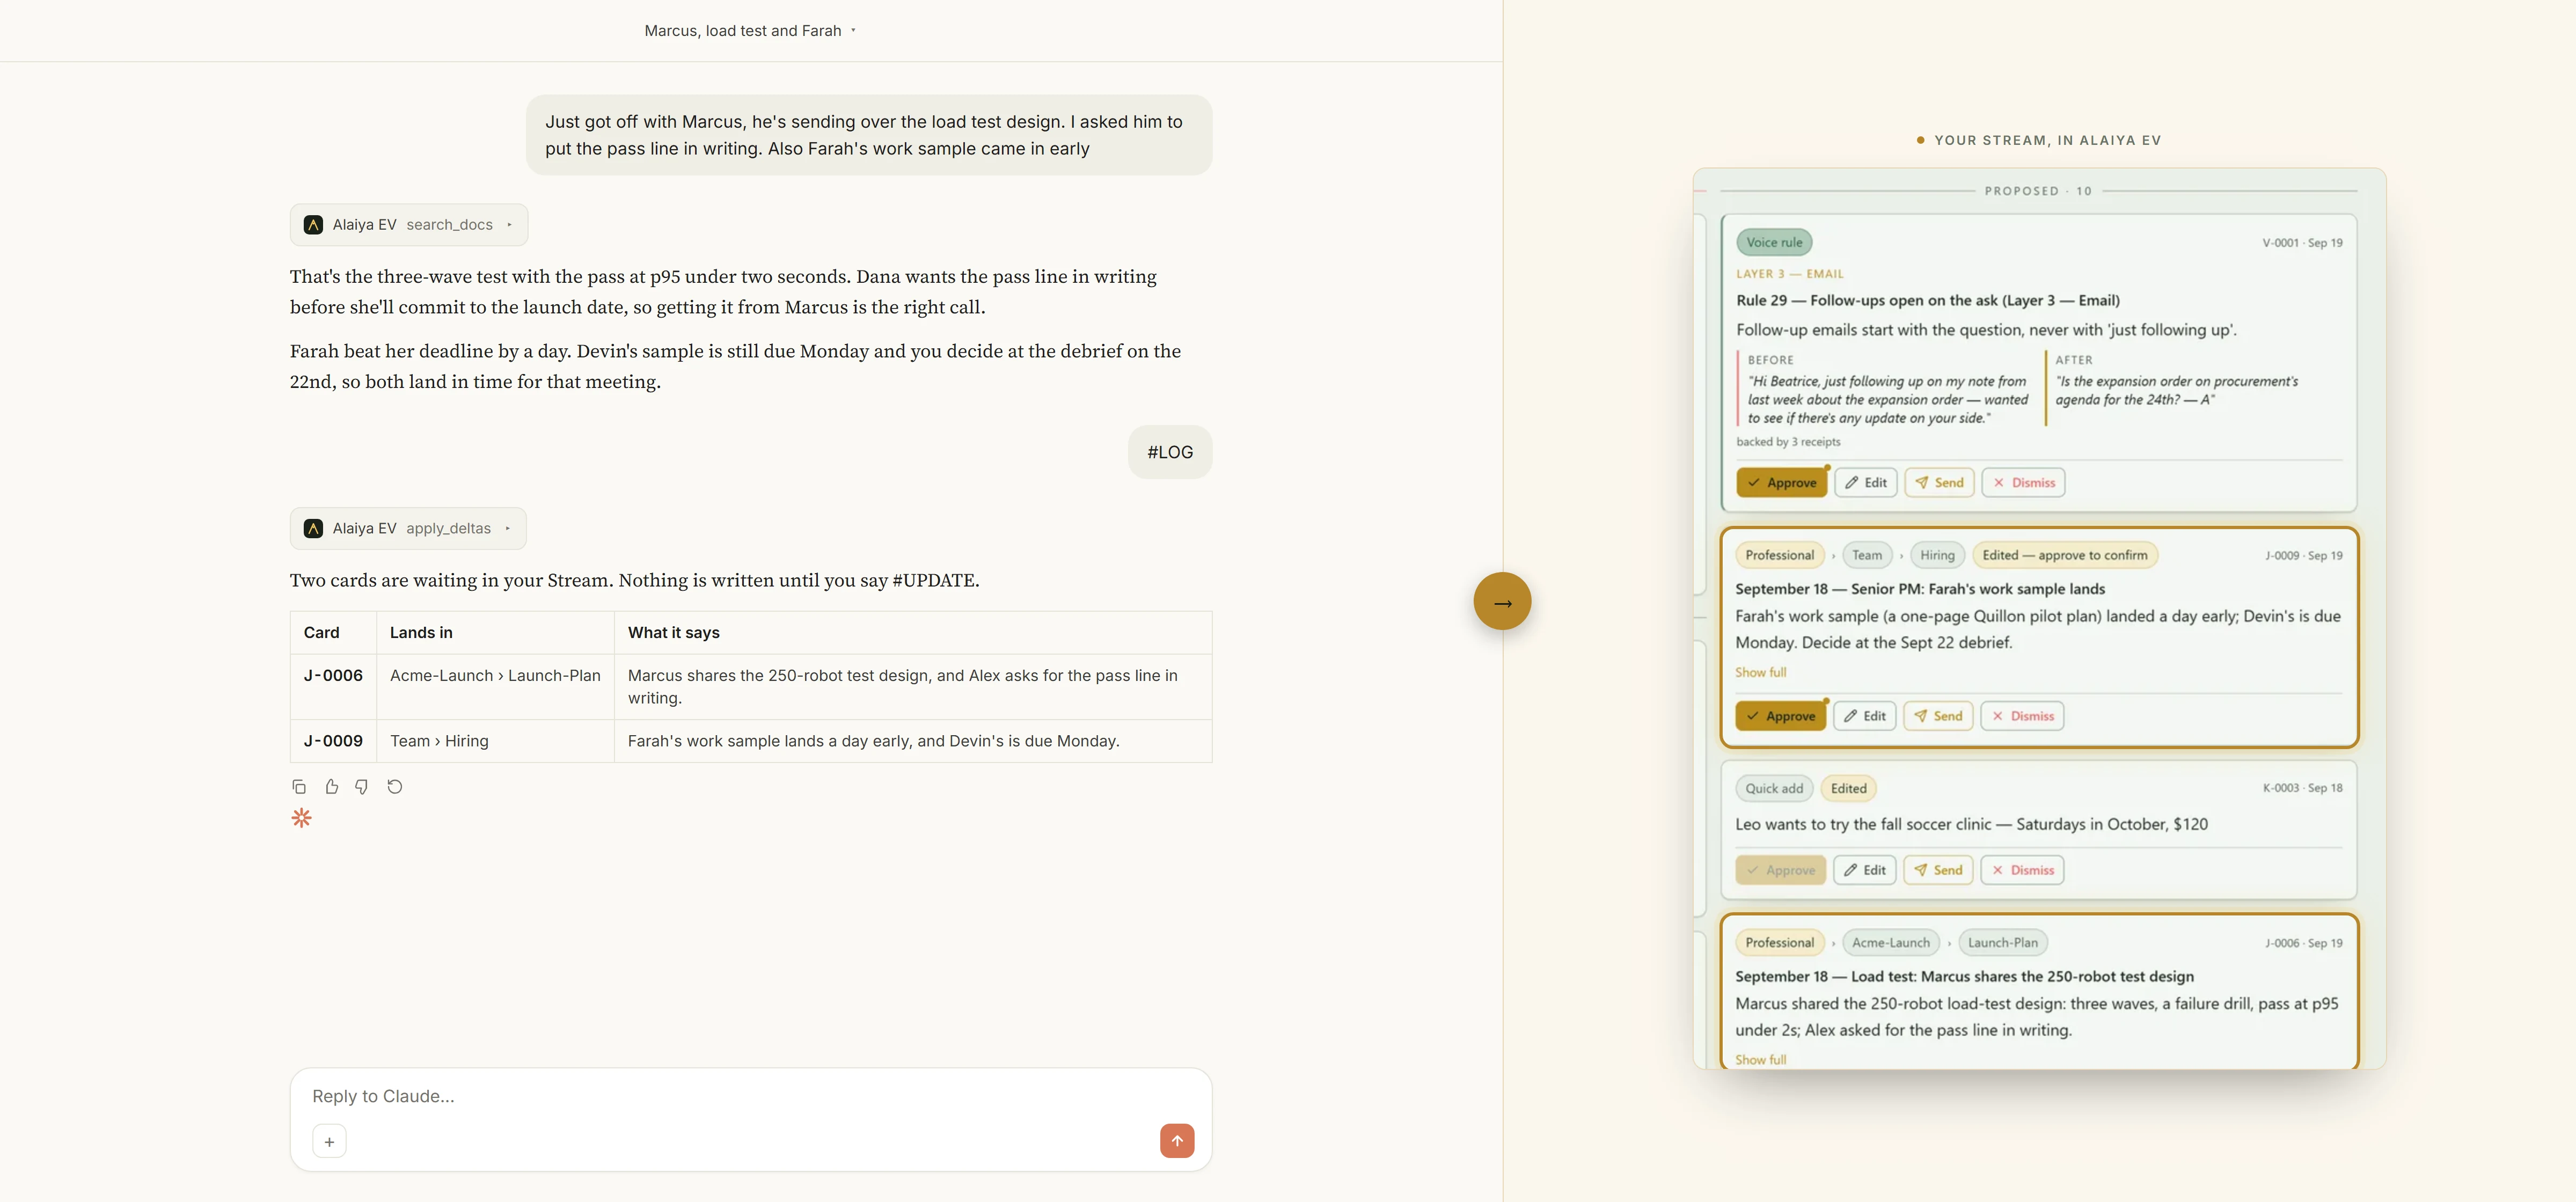Viewport: 2576px width, 1202px height.
Task: Select the Team breadcrumb tag on J-0009
Action: coord(1866,555)
